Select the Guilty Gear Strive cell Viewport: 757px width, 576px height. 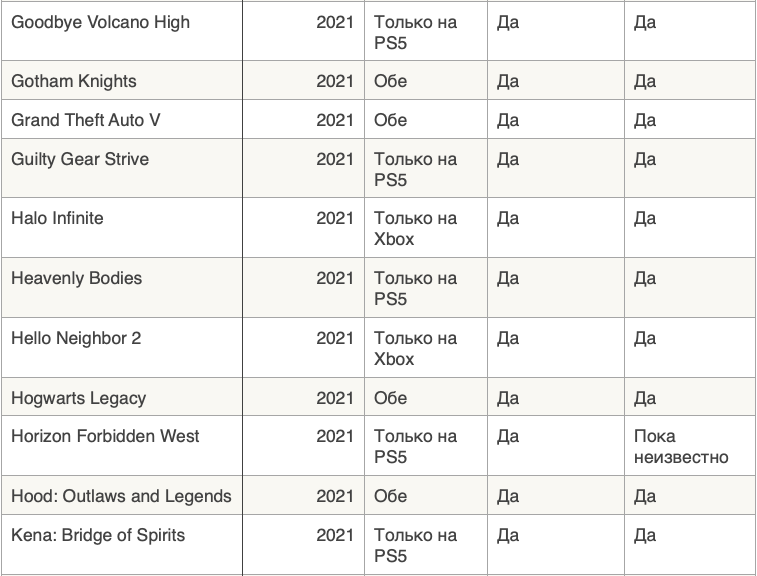pos(80,159)
